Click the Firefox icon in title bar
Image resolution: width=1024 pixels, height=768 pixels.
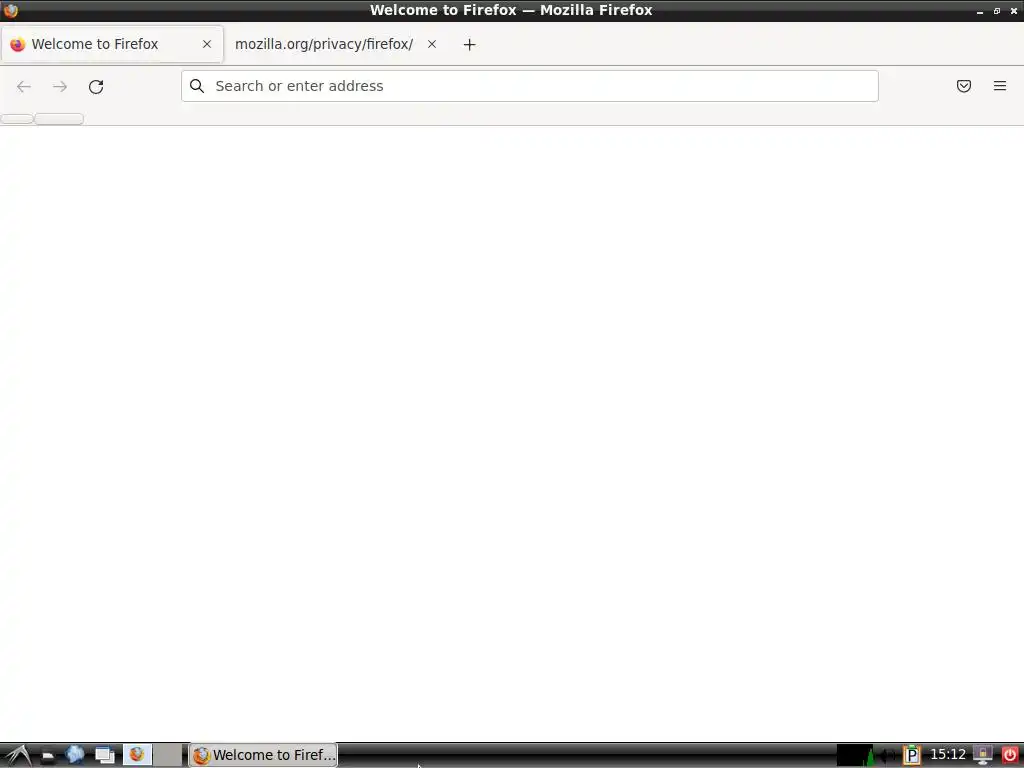point(10,10)
